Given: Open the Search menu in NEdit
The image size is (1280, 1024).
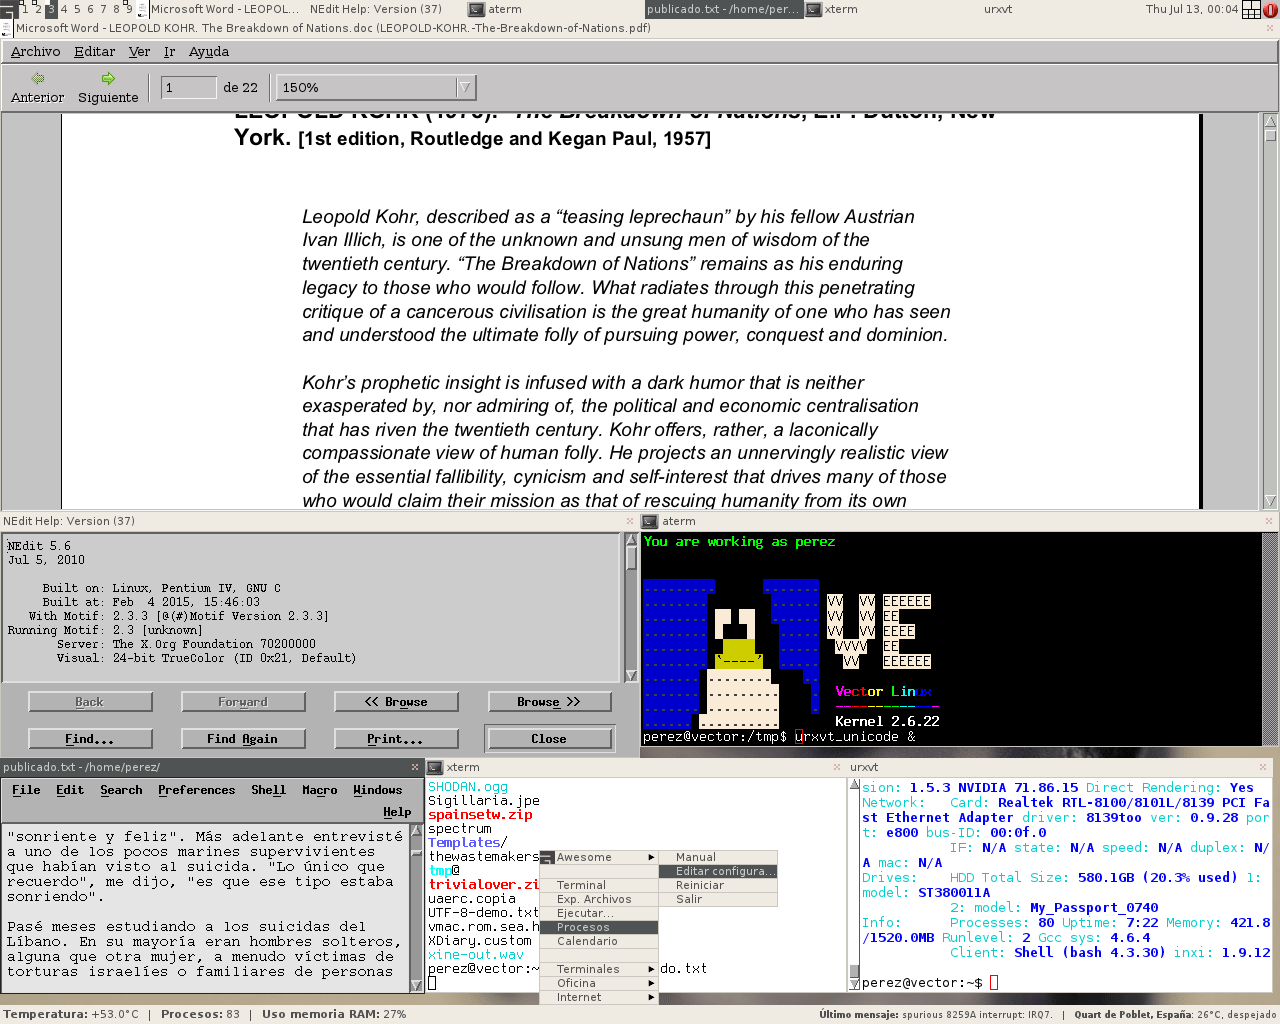Looking at the screenshot, I should tap(121, 790).
